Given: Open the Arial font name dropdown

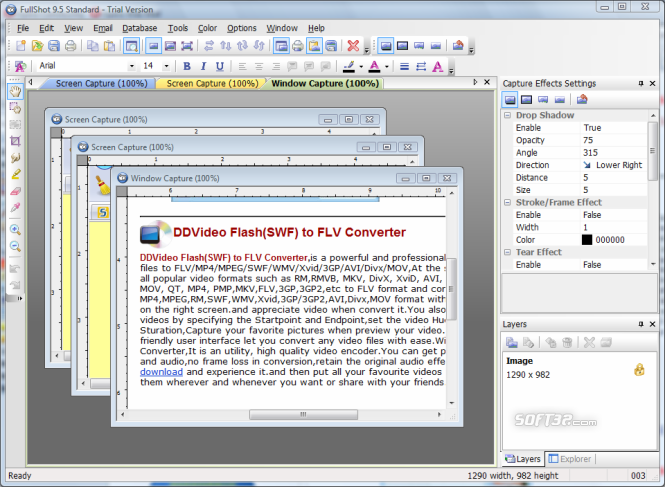Looking at the screenshot, I should tap(132, 66).
